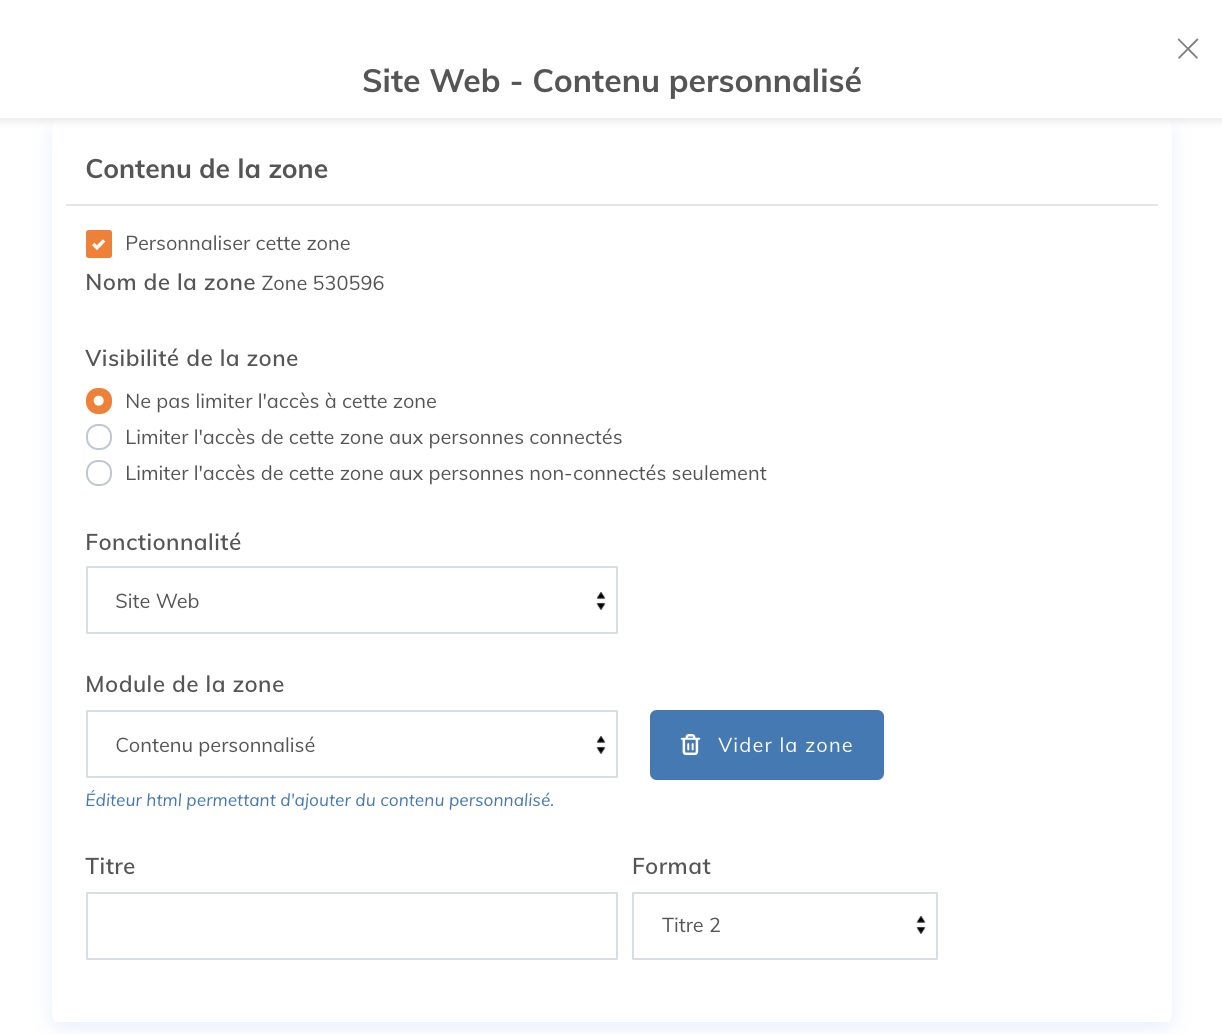Select Ne pas limiter l'accès radio button

point(99,401)
